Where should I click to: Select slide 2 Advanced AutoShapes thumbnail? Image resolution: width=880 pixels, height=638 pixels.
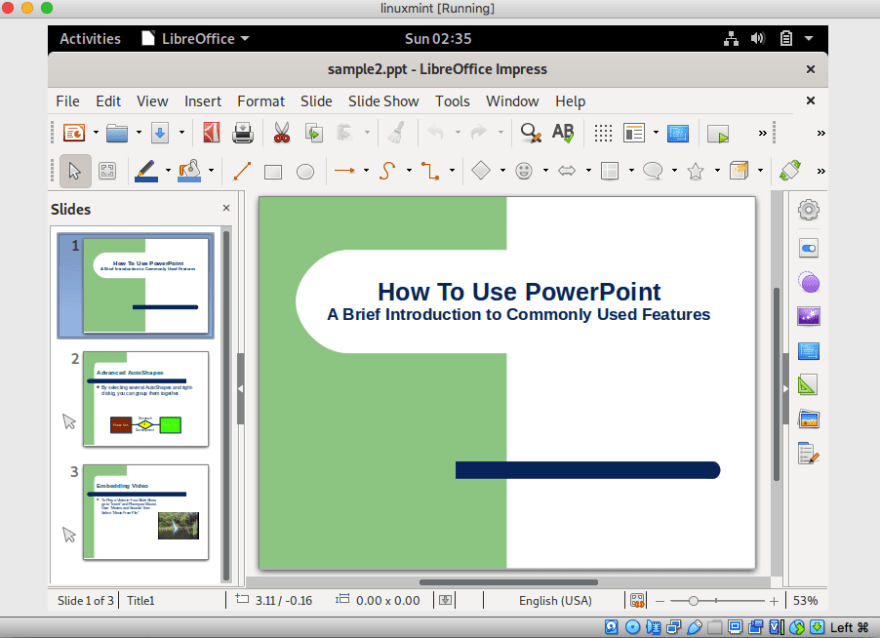pos(146,399)
